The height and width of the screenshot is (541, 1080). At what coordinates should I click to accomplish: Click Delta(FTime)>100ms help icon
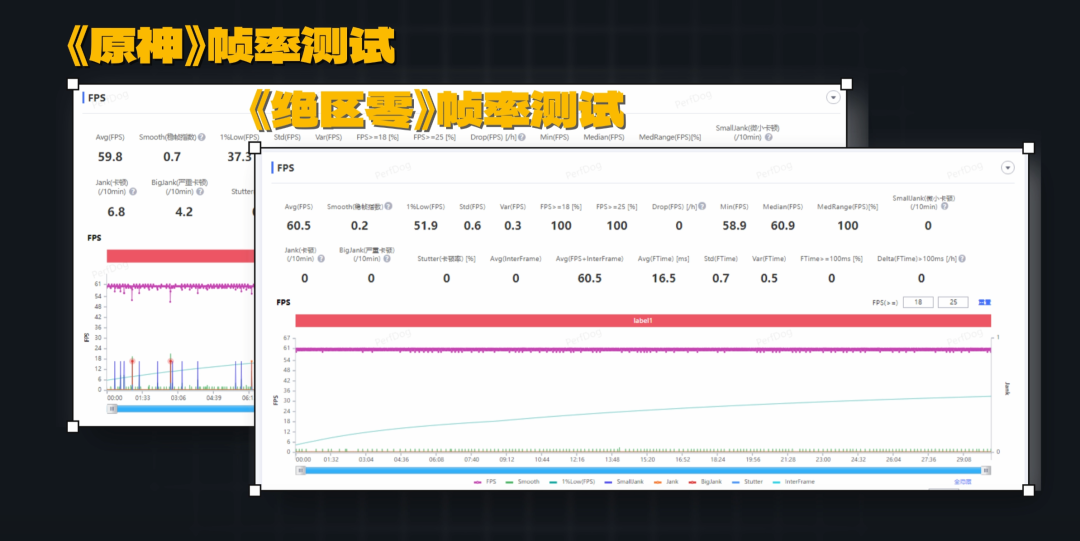pos(972,258)
